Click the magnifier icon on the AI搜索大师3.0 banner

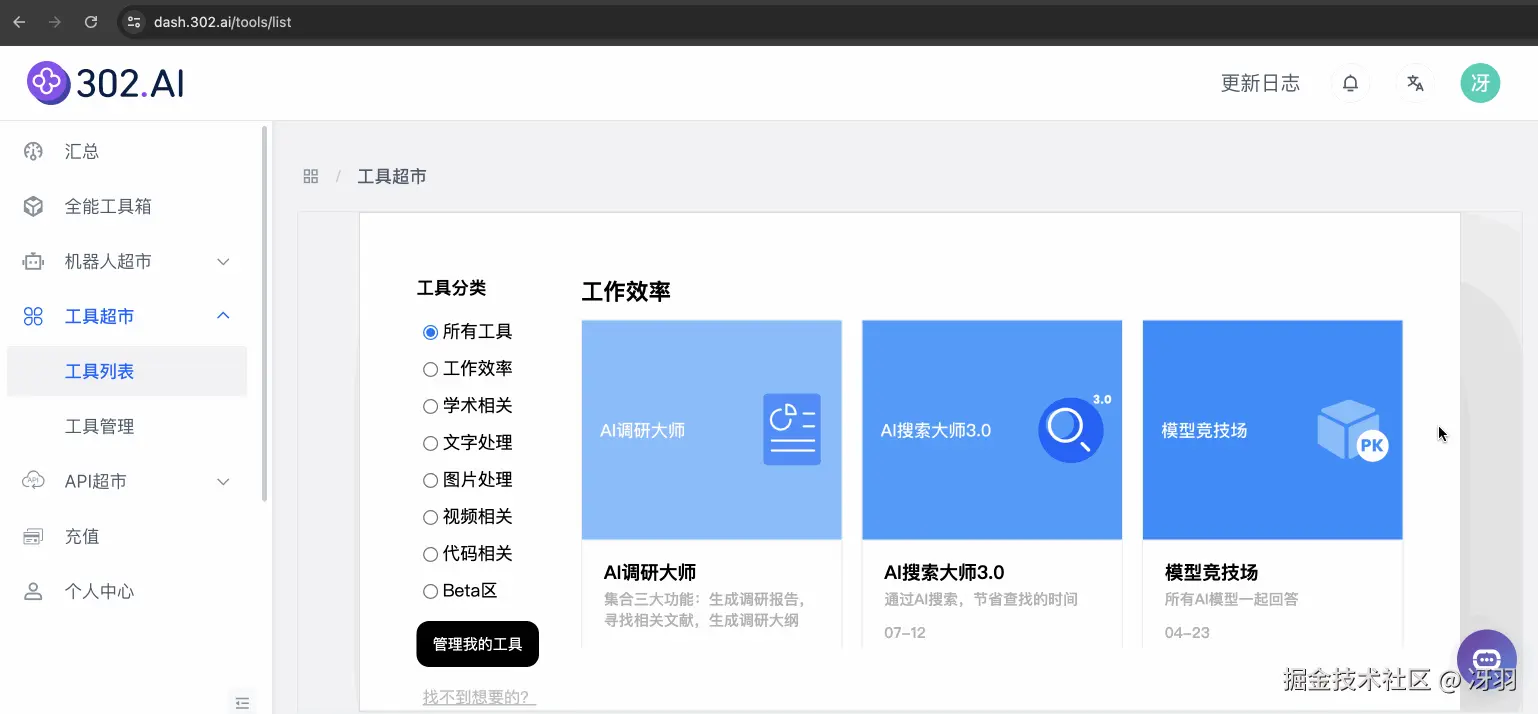click(1071, 430)
